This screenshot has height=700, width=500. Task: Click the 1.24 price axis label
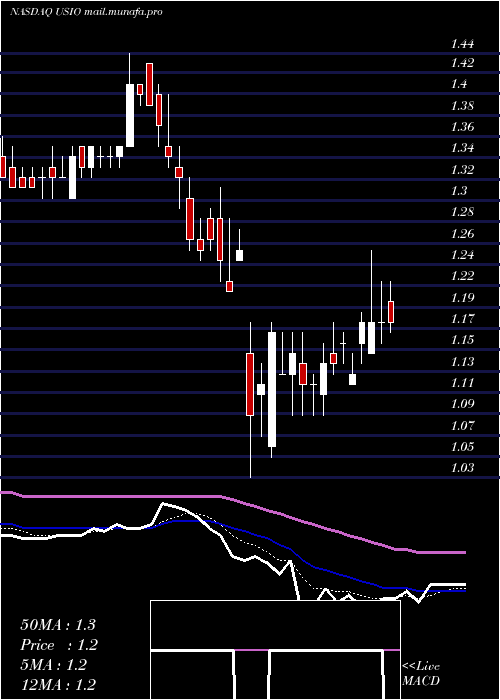coord(462,254)
